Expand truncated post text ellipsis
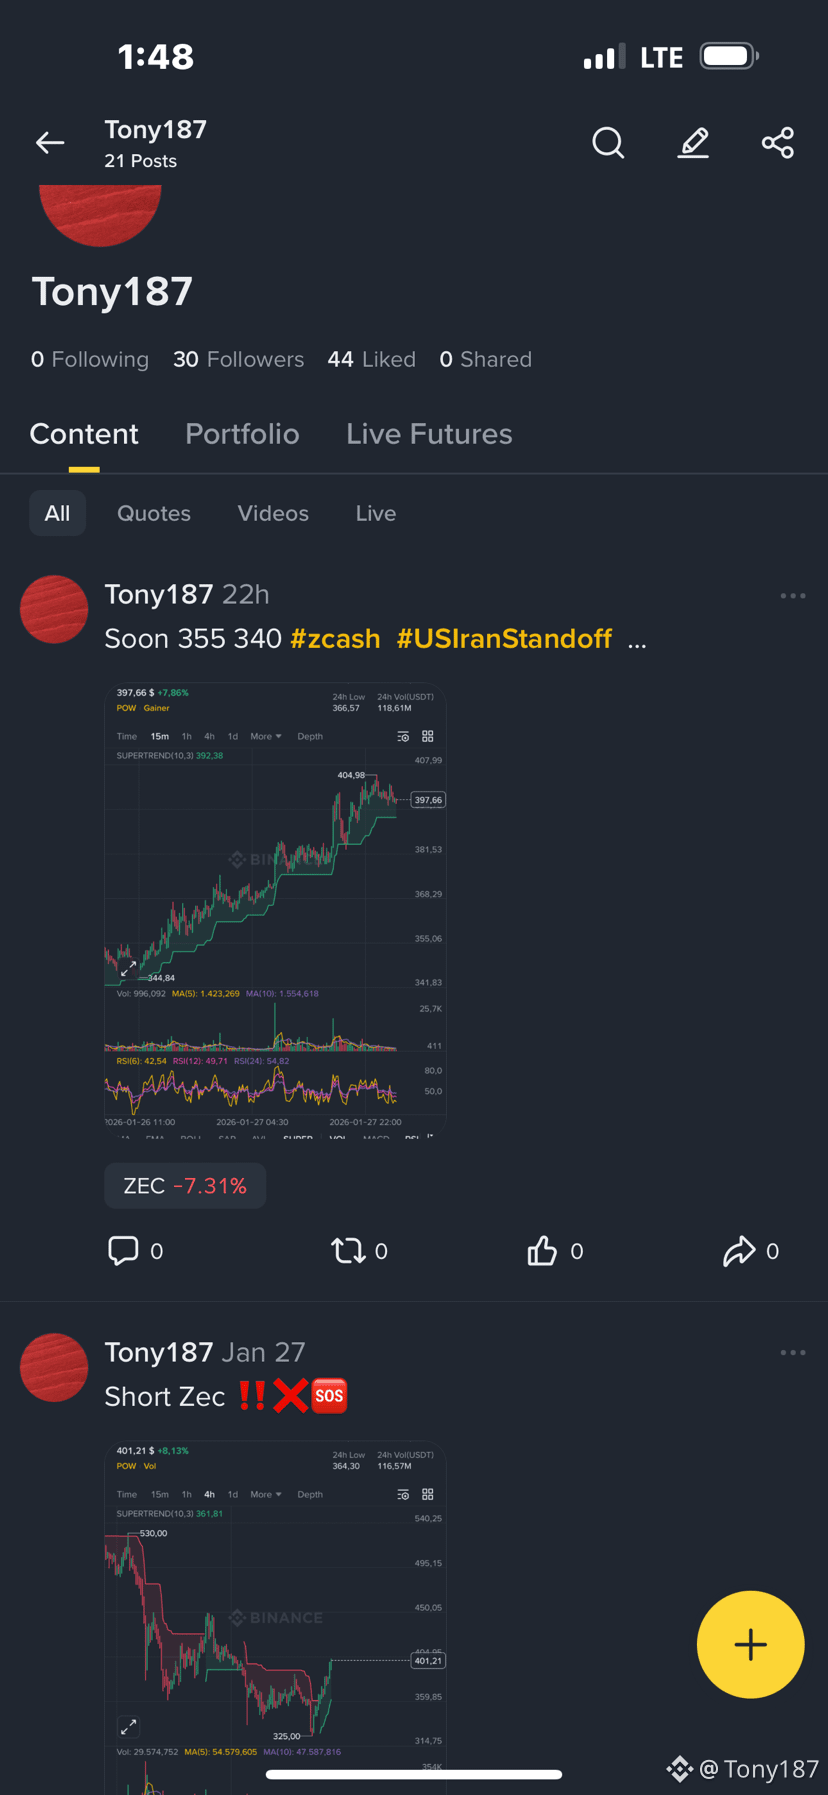828x1795 pixels. click(x=637, y=641)
